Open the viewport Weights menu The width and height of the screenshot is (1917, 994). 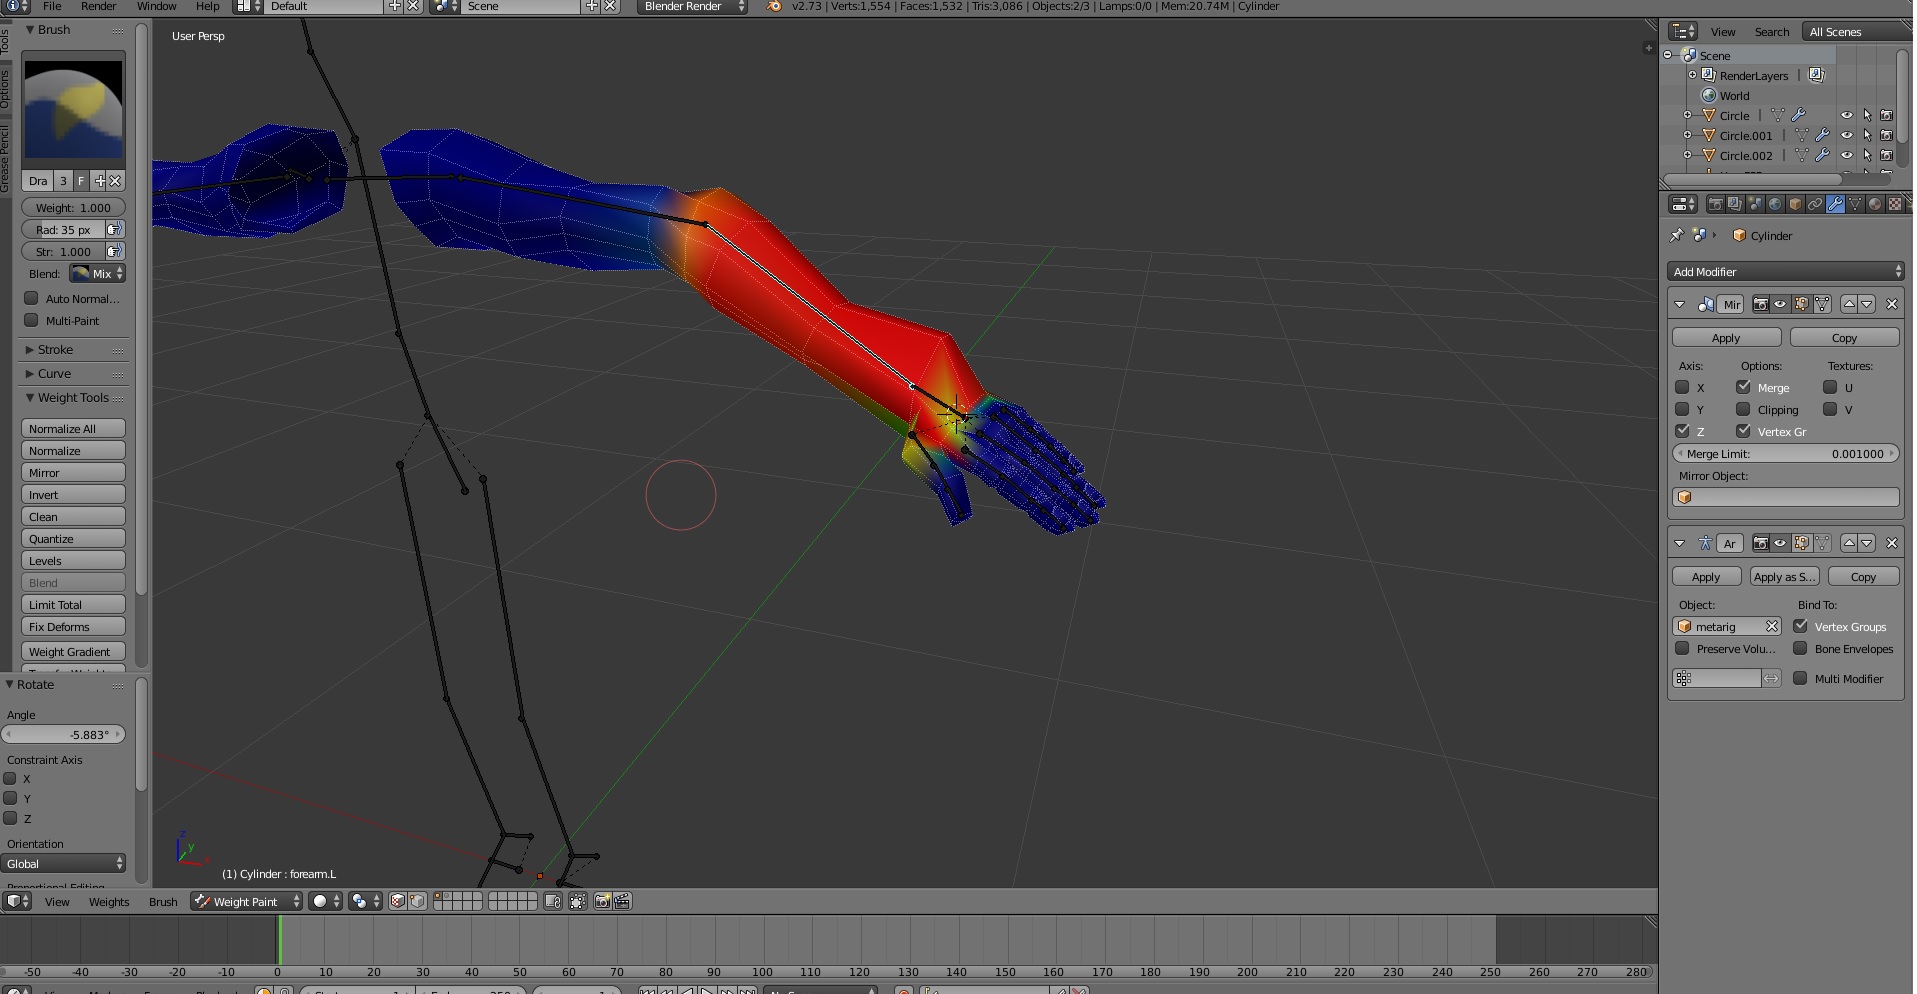(109, 902)
